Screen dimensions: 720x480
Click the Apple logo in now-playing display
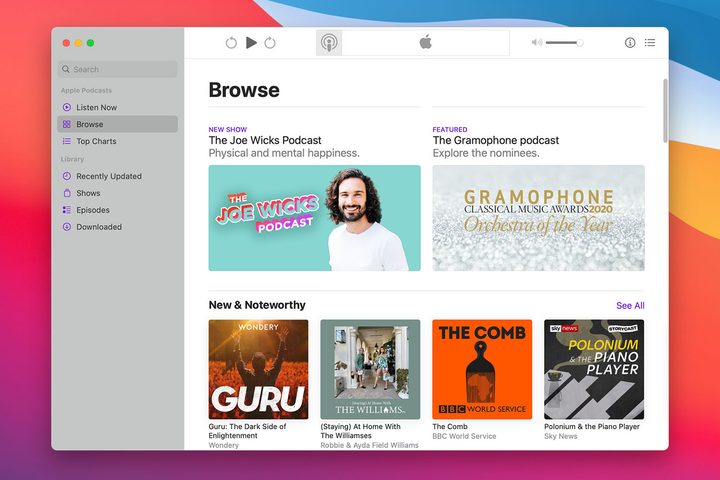coord(426,42)
